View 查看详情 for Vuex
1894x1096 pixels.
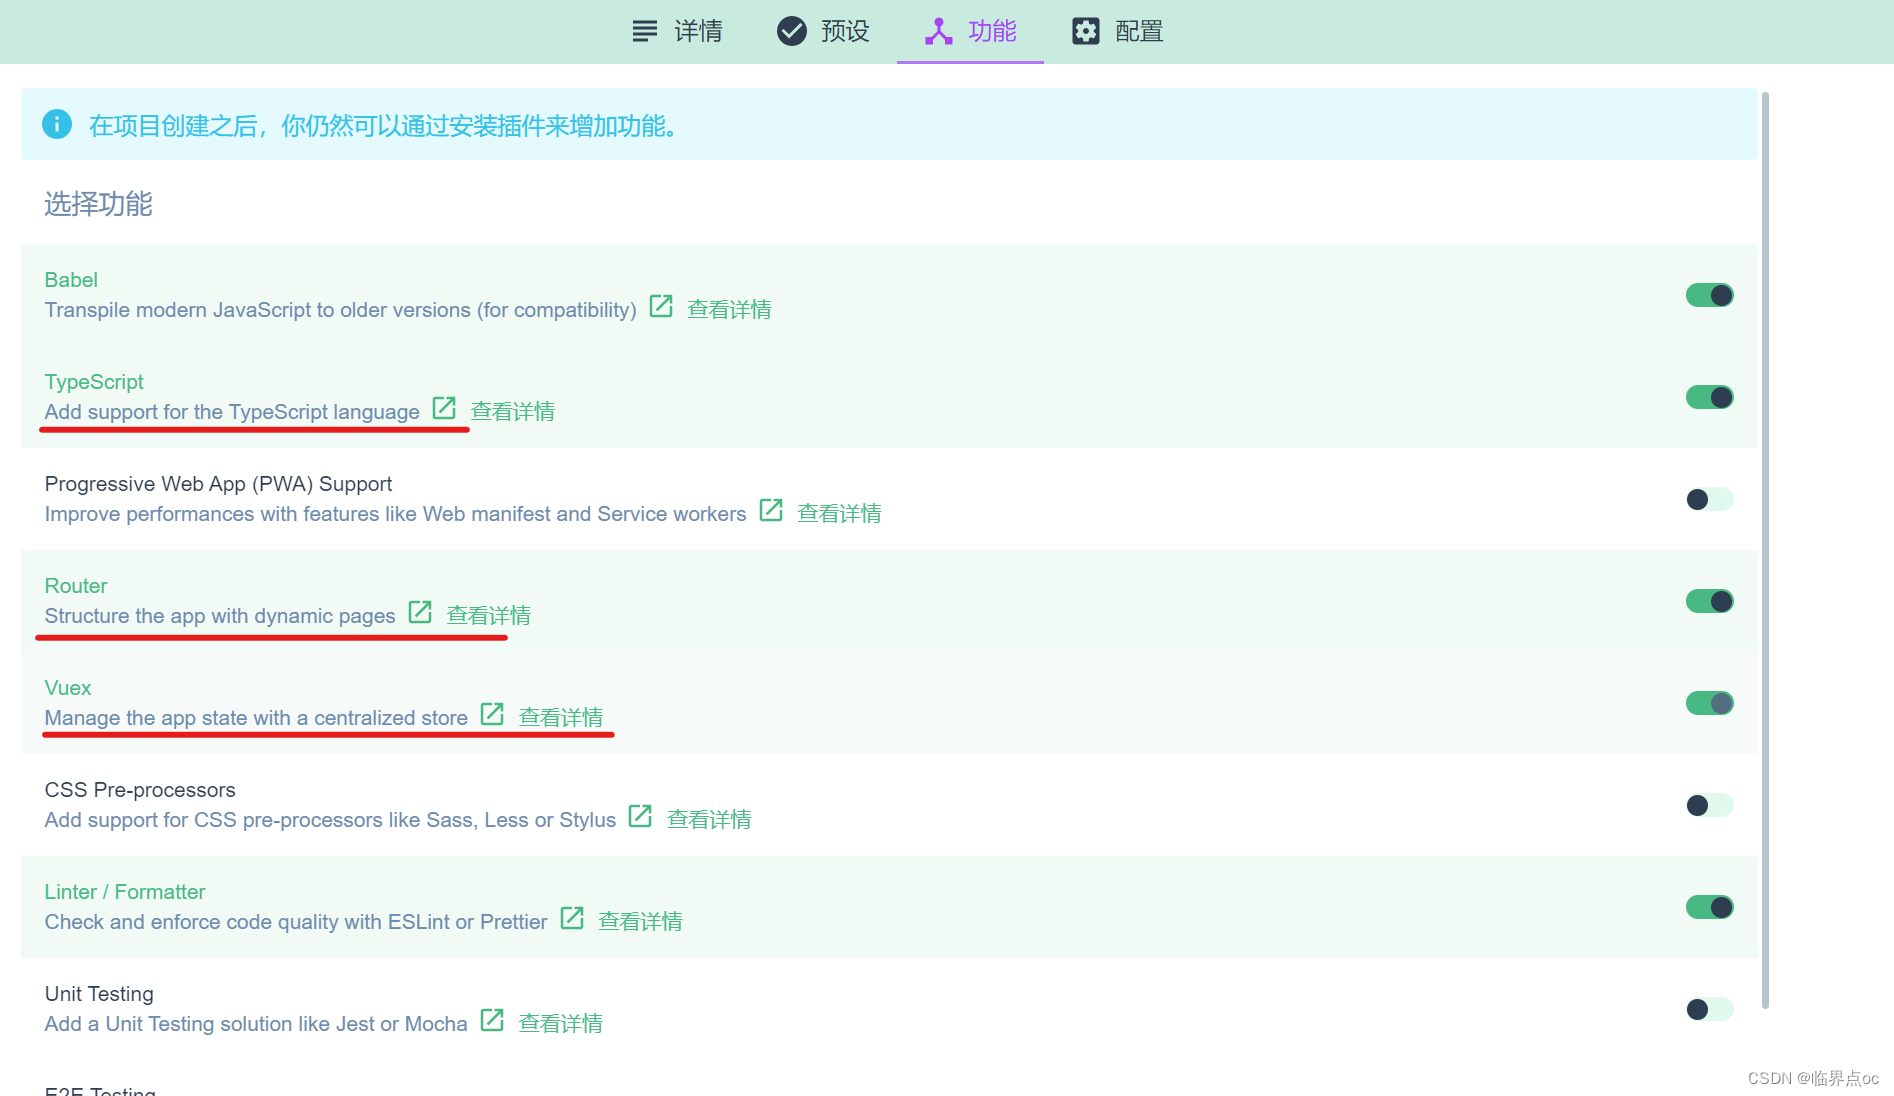[x=560, y=718]
